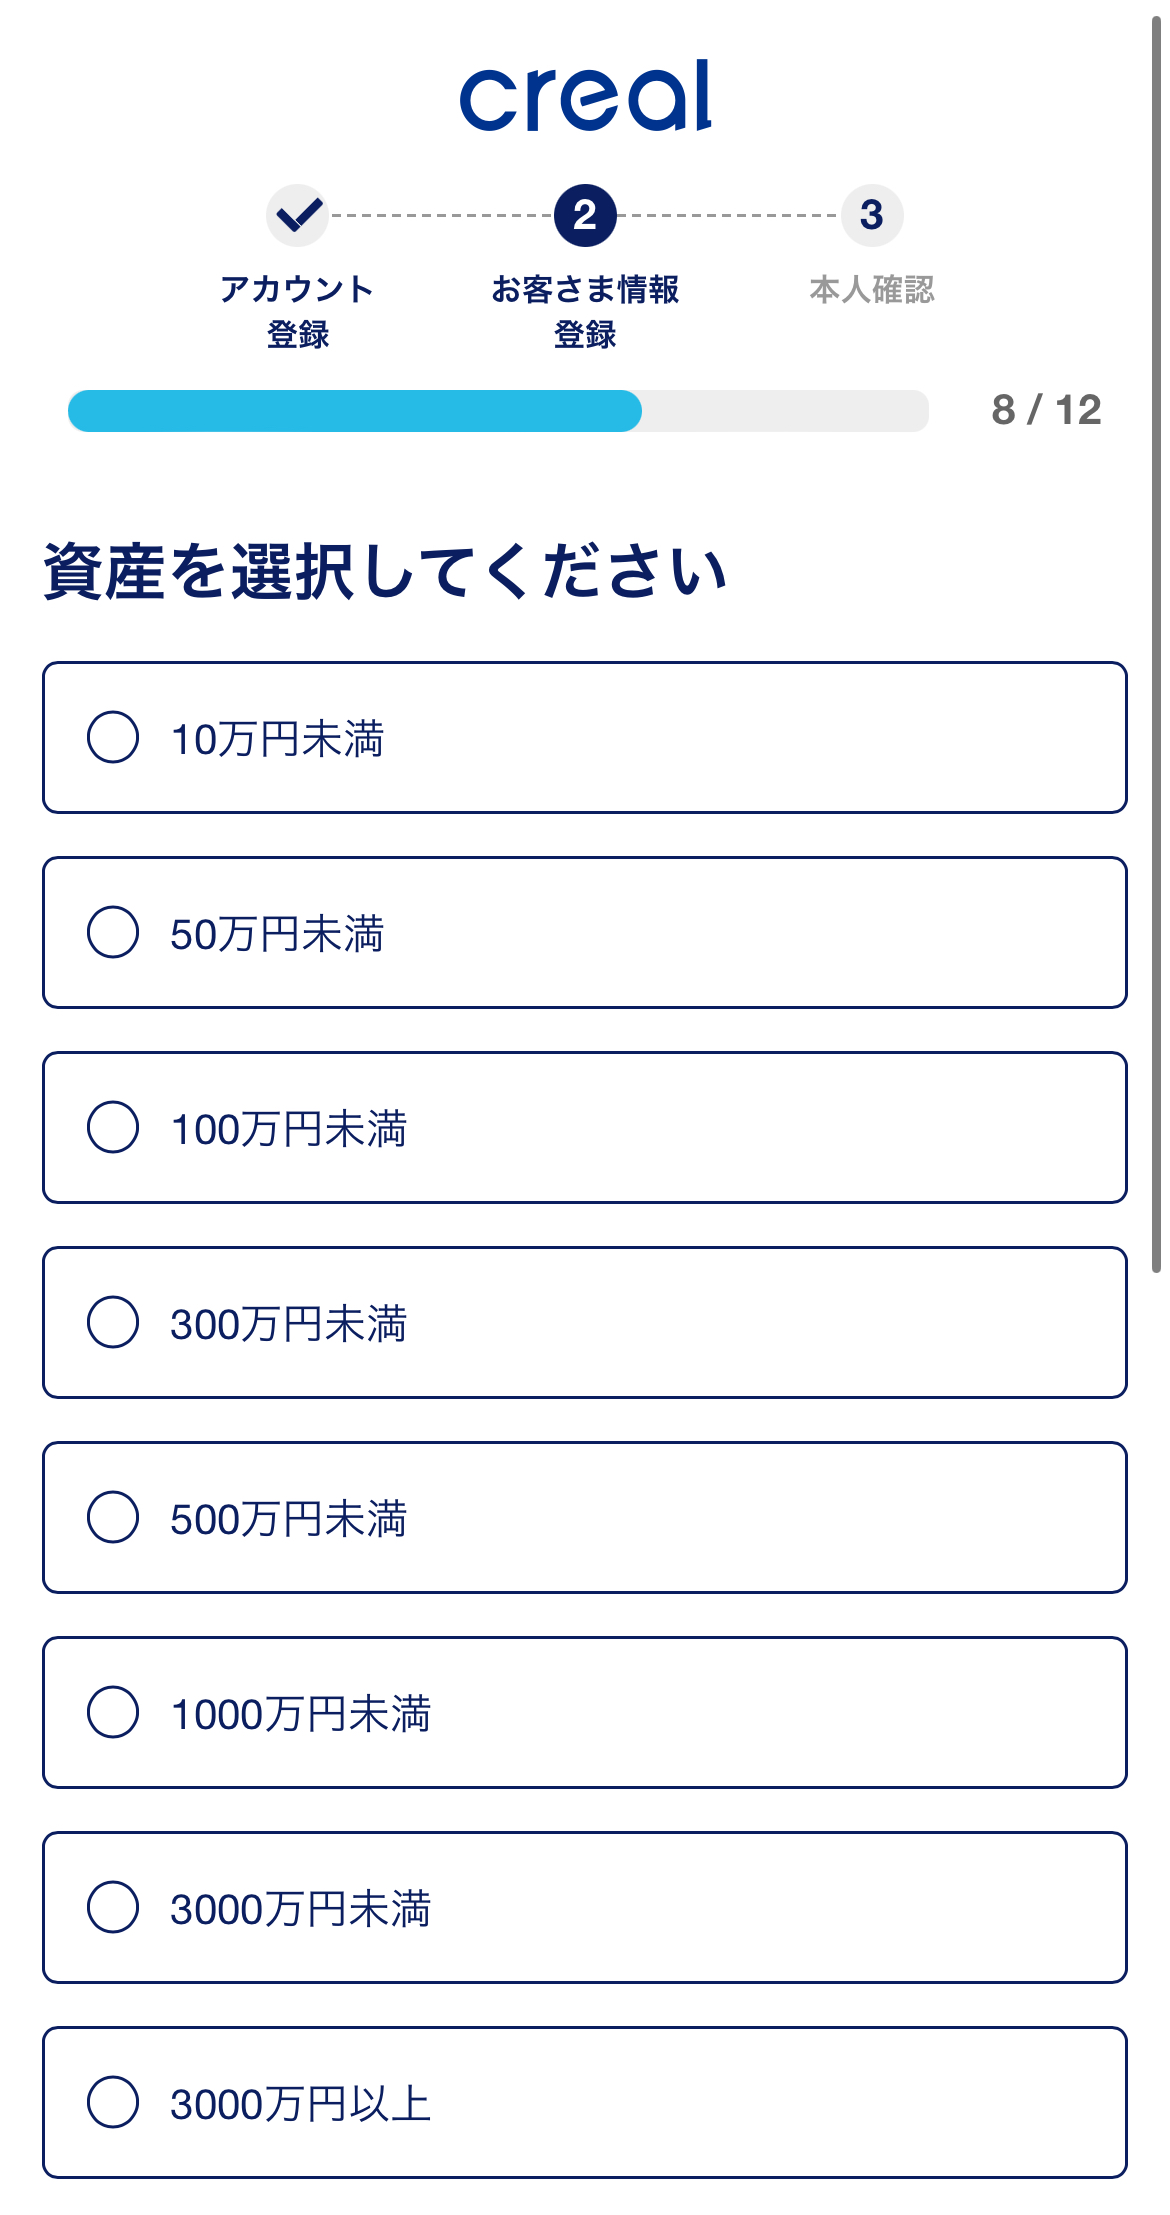Select the 100万円未満 radio button
The image size is (1170, 2215).
(x=113, y=1128)
